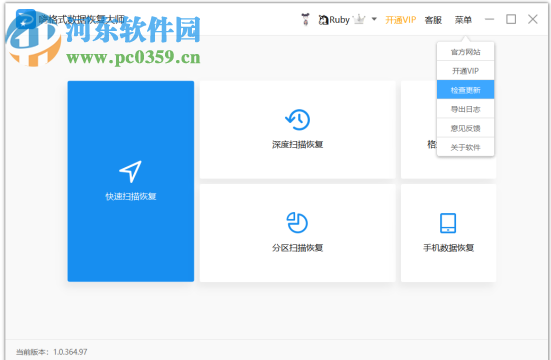Select 检查更新 check for updates
Image resolution: width=551 pixels, height=360 pixels.
465,90
